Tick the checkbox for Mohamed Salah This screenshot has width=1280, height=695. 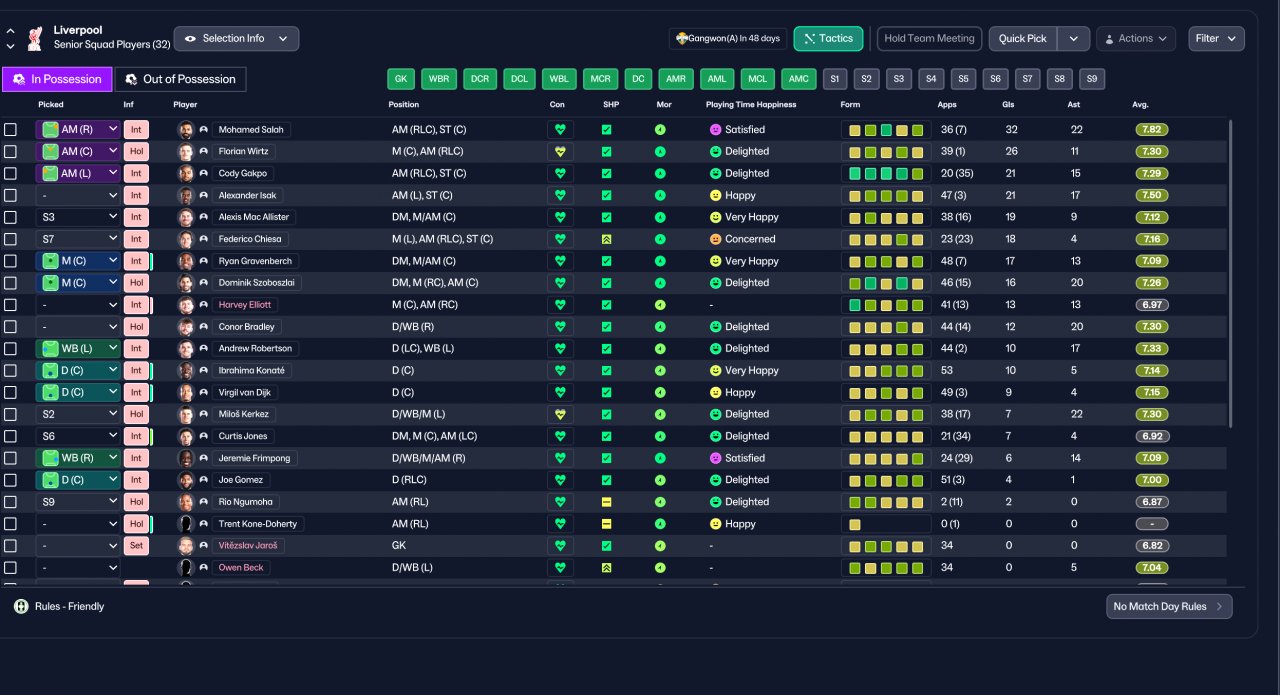pyautogui.click(x=10, y=130)
